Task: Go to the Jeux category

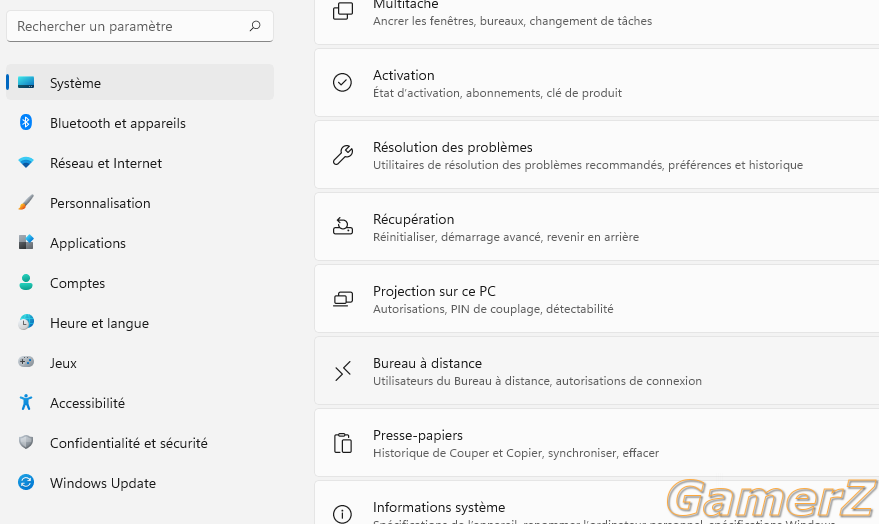Action: click(140, 363)
